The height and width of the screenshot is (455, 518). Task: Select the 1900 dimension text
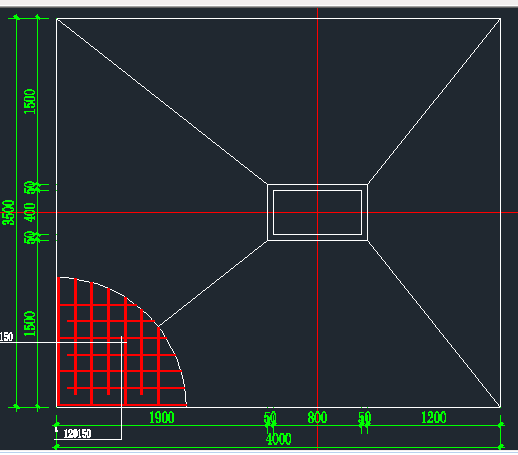tap(162, 418)
